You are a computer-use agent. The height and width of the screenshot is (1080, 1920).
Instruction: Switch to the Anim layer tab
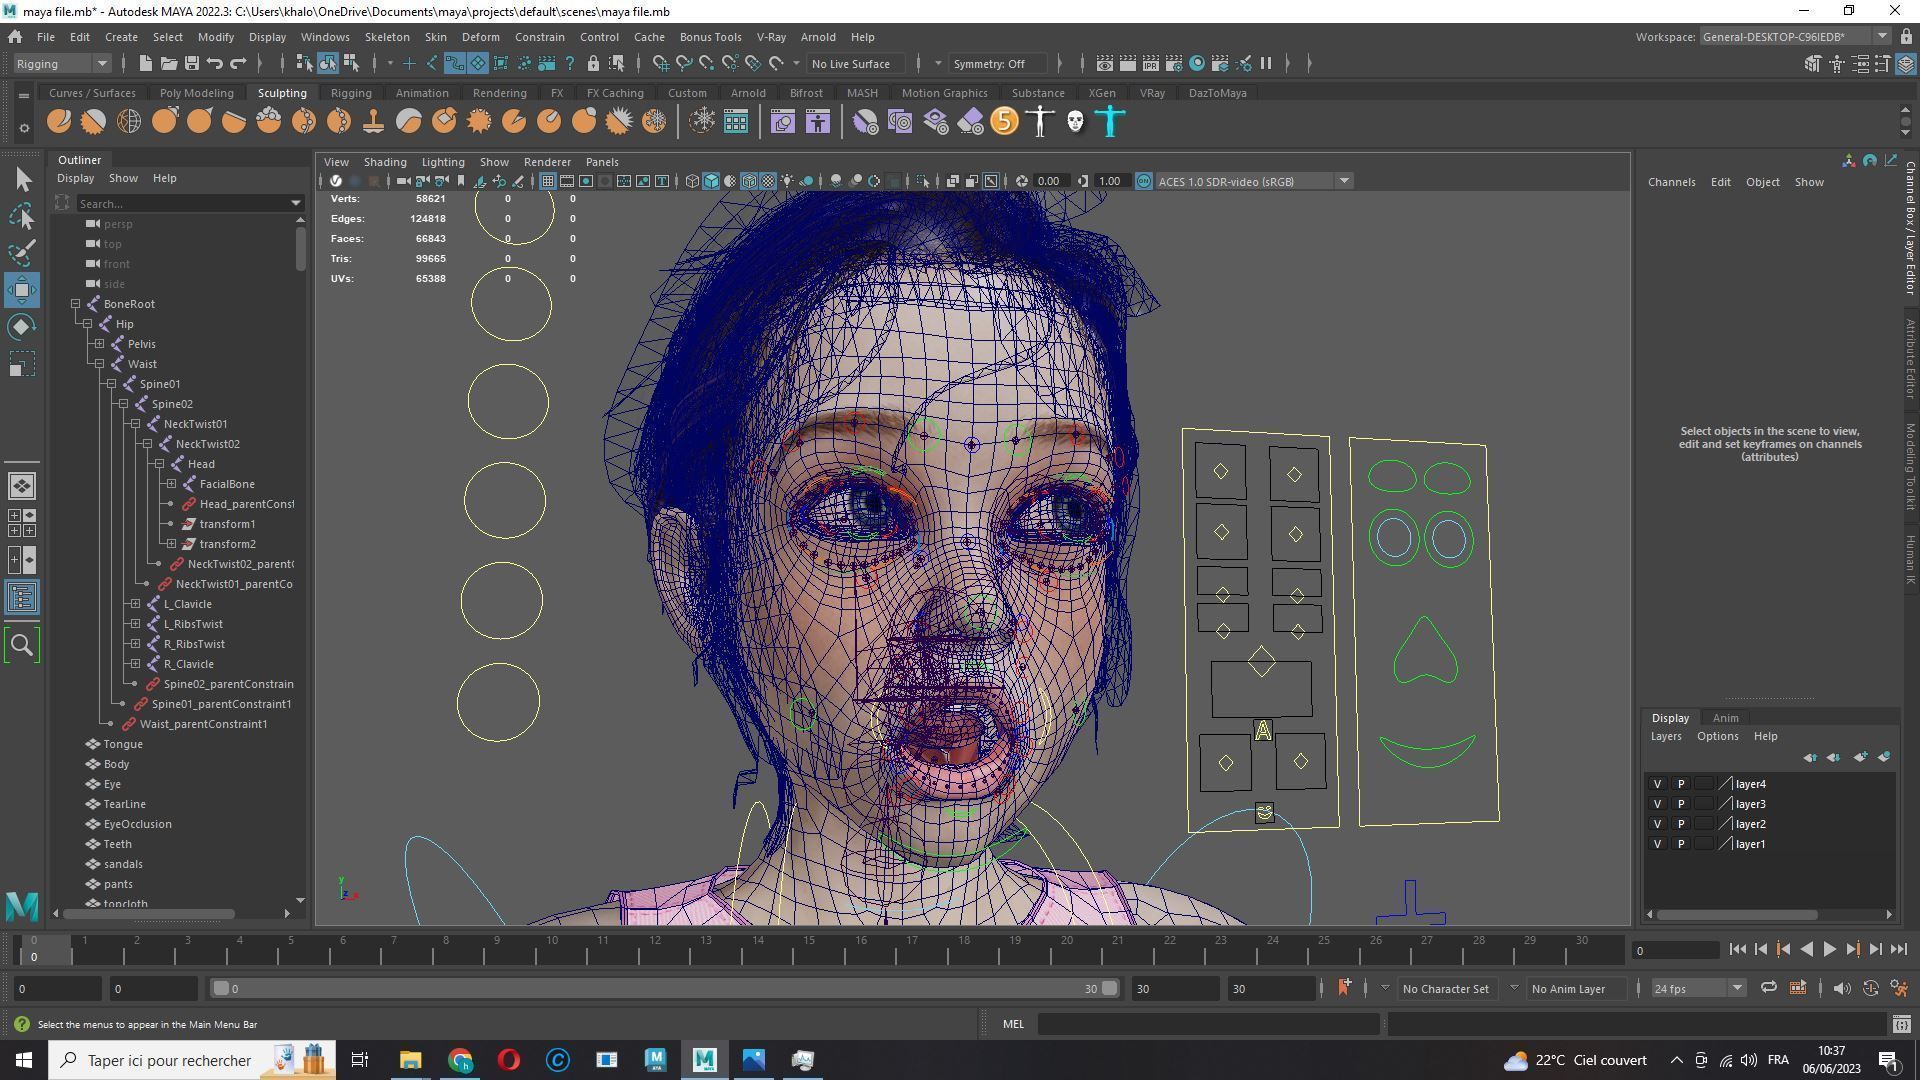tap(1725, 718)
